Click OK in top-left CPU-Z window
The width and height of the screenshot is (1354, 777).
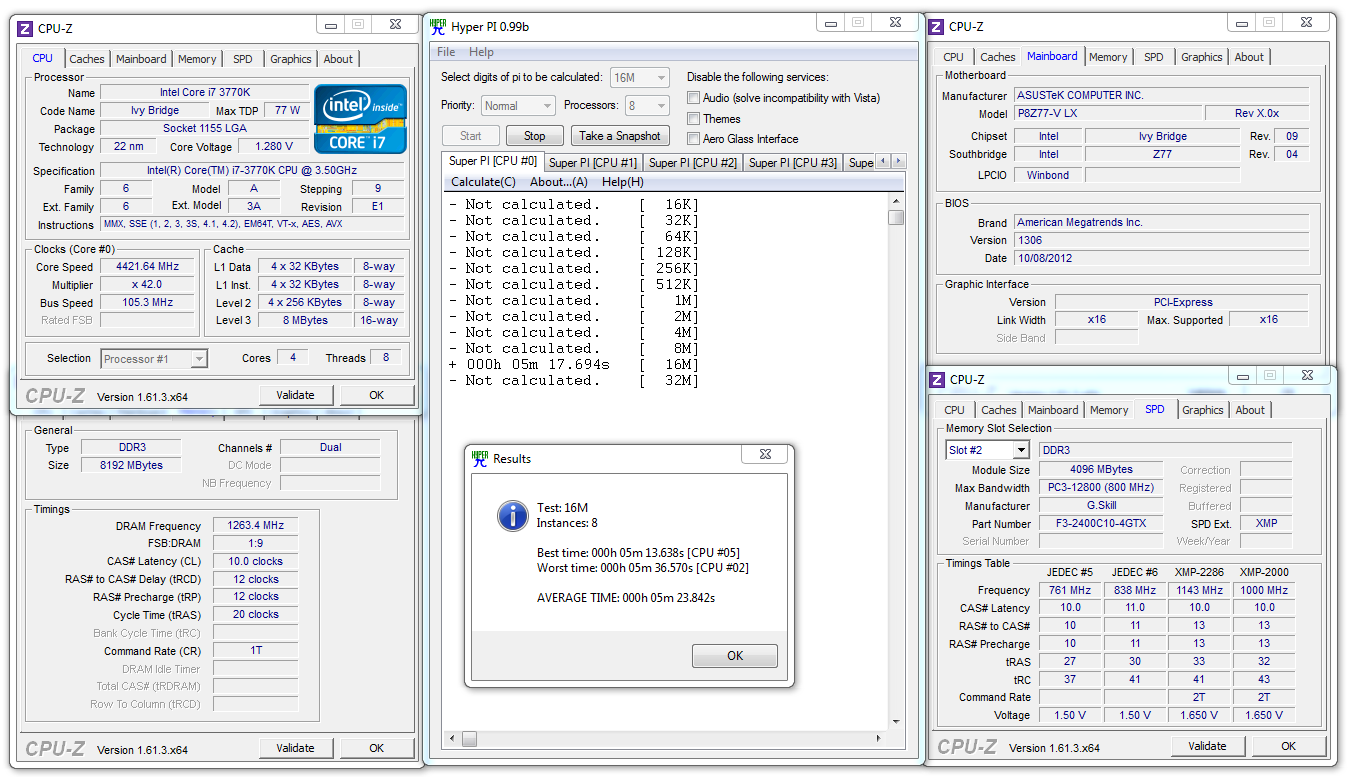376,395
